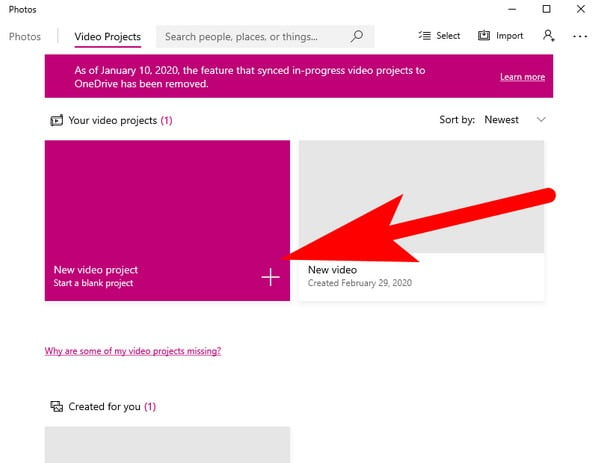Open the created-for-you video thumbnail
The image size is (593, 463).
pos(167,445)
